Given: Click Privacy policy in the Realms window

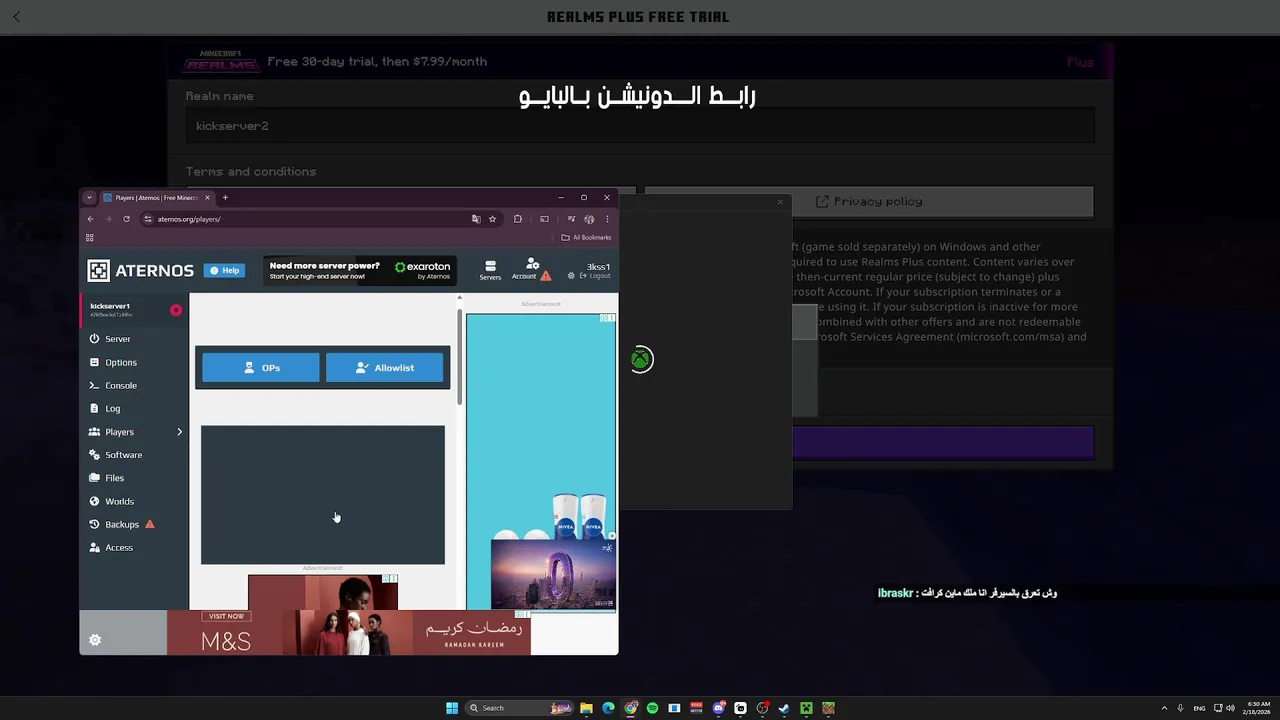Looking at the screenshot, I should 869,201.
